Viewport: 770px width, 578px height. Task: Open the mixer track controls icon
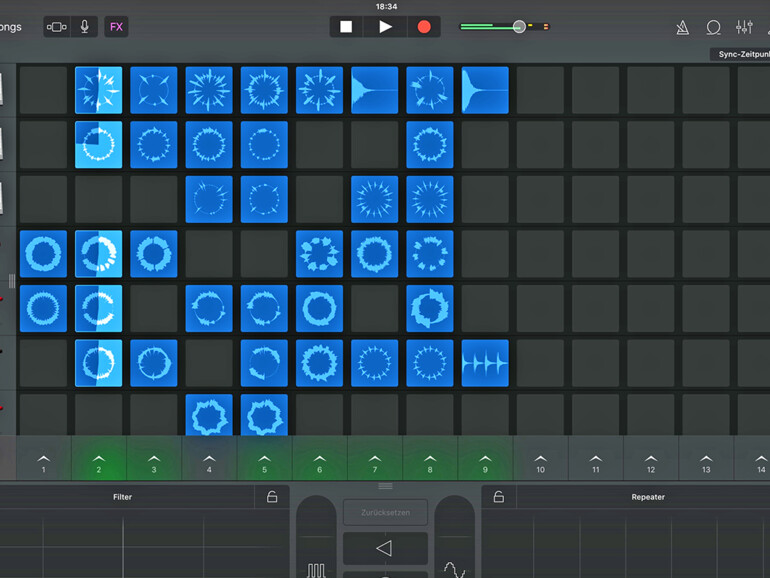(x=744, y=28)
